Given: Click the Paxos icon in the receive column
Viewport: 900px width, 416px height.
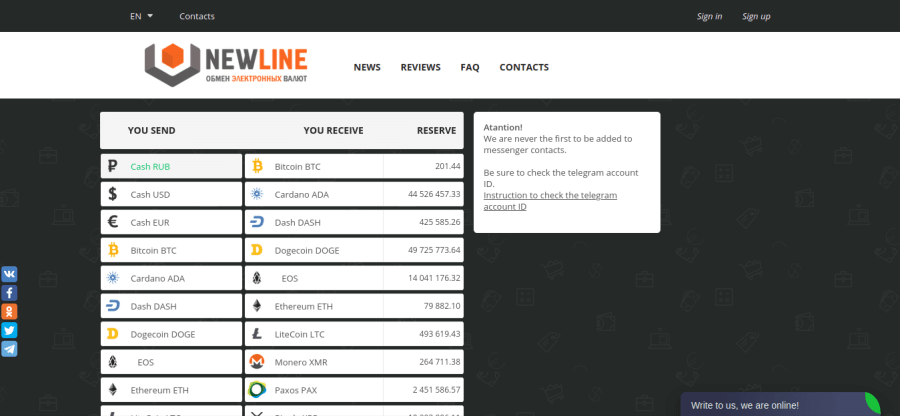Looking at the screenshot, I should coord(257,390).
